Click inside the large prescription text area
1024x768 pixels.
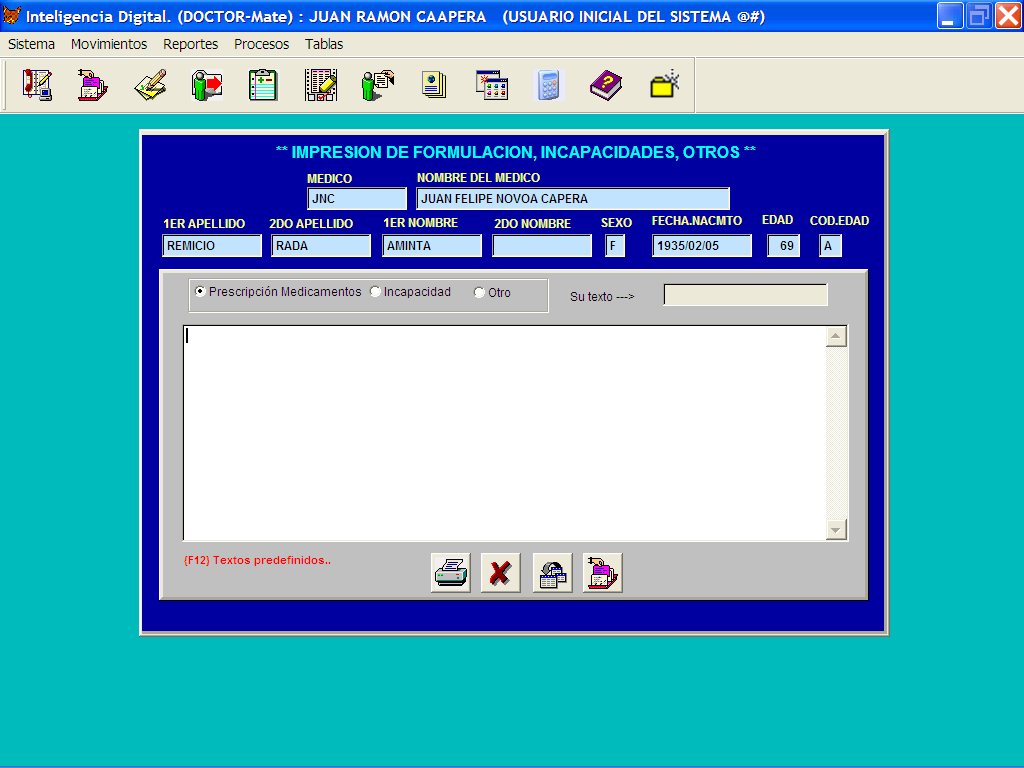tap(505, 433)
